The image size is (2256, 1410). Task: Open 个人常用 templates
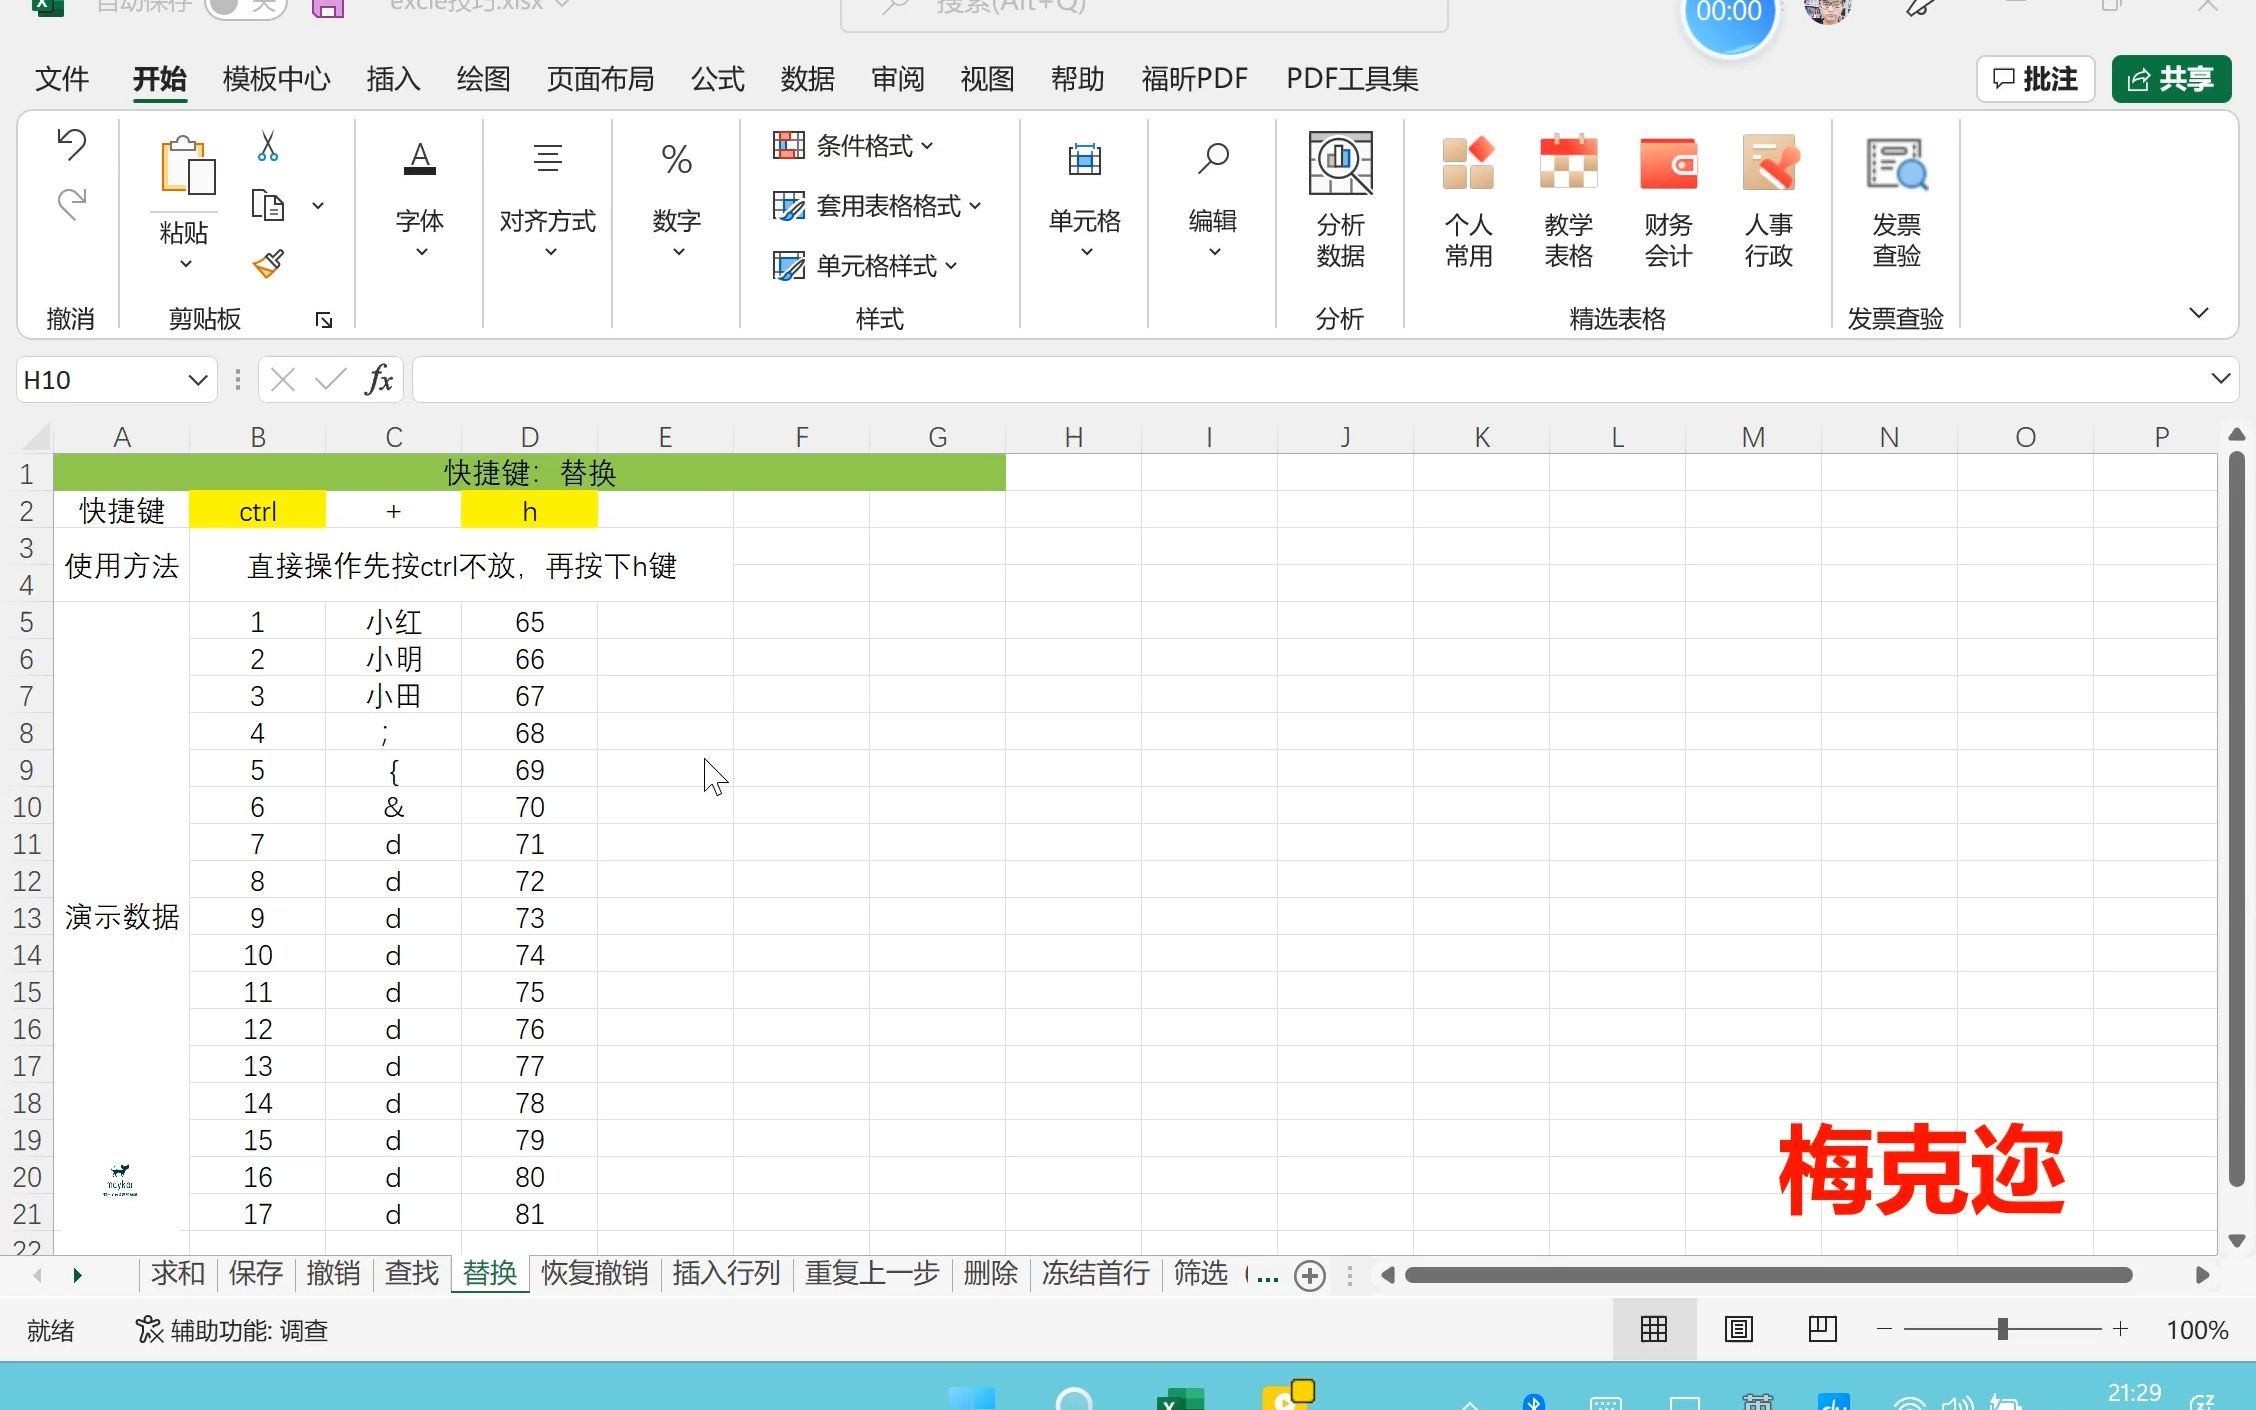click(1468, 200)
